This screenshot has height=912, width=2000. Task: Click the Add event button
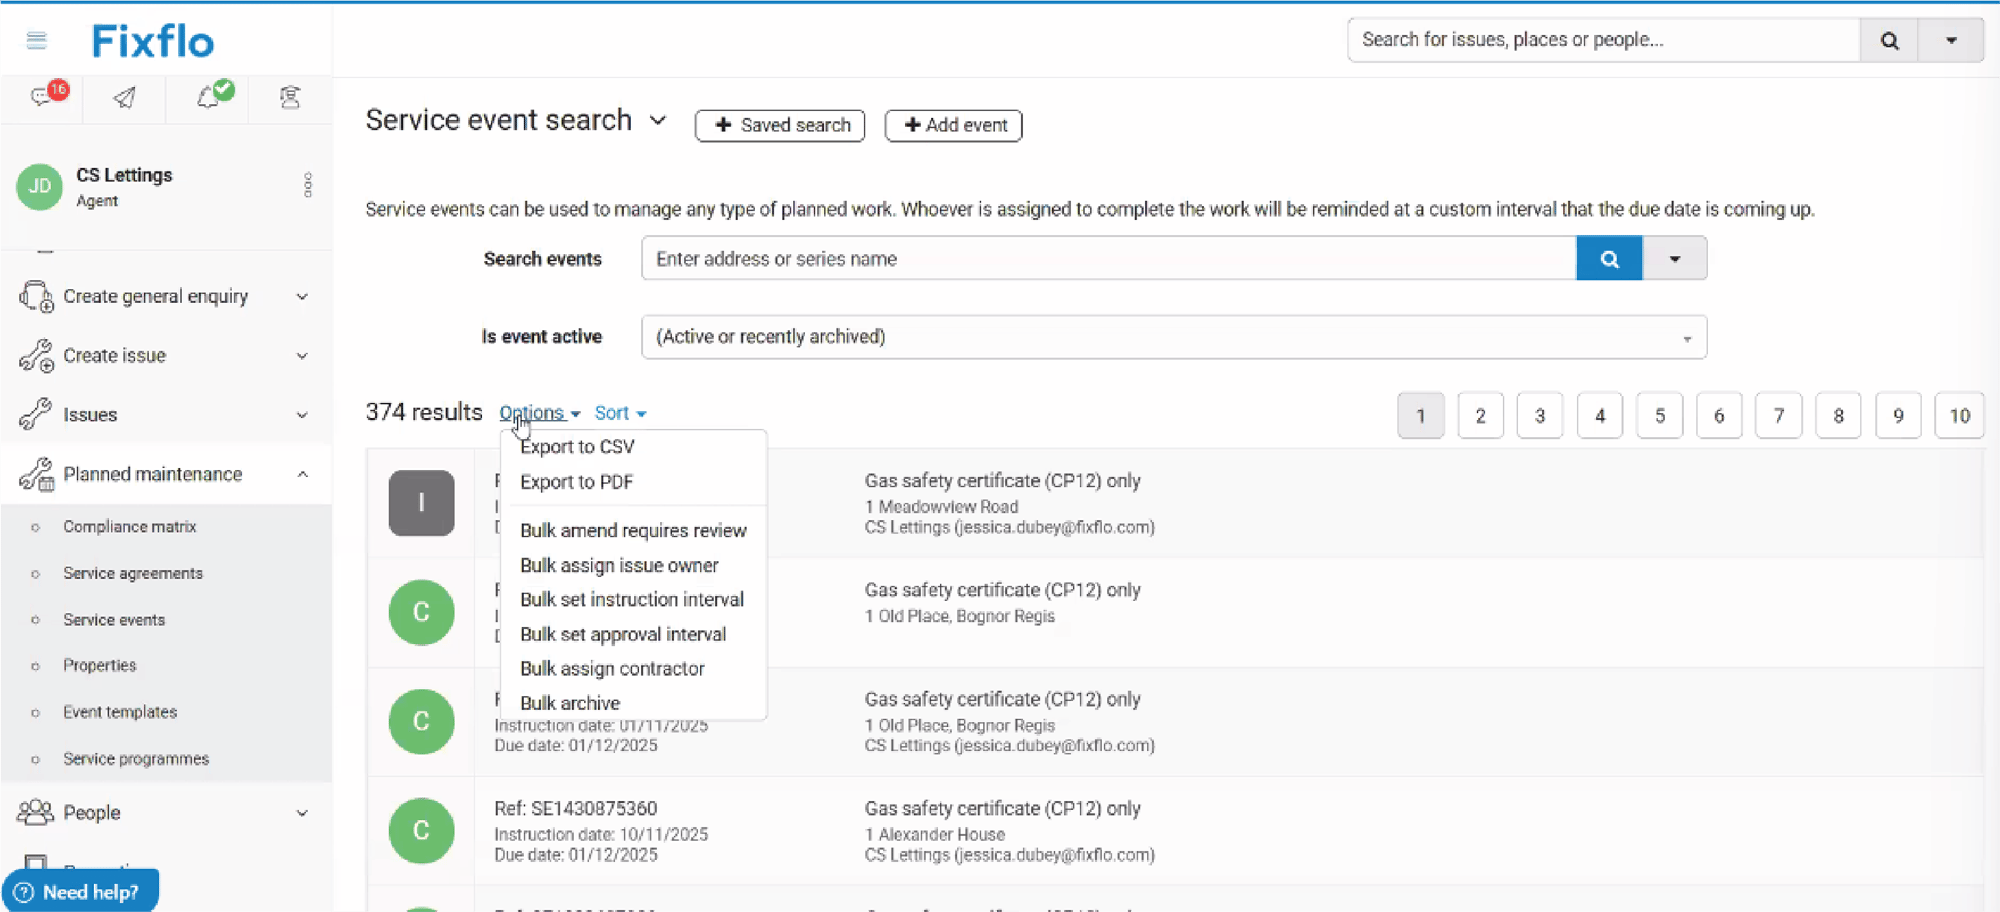click(953, 125)
